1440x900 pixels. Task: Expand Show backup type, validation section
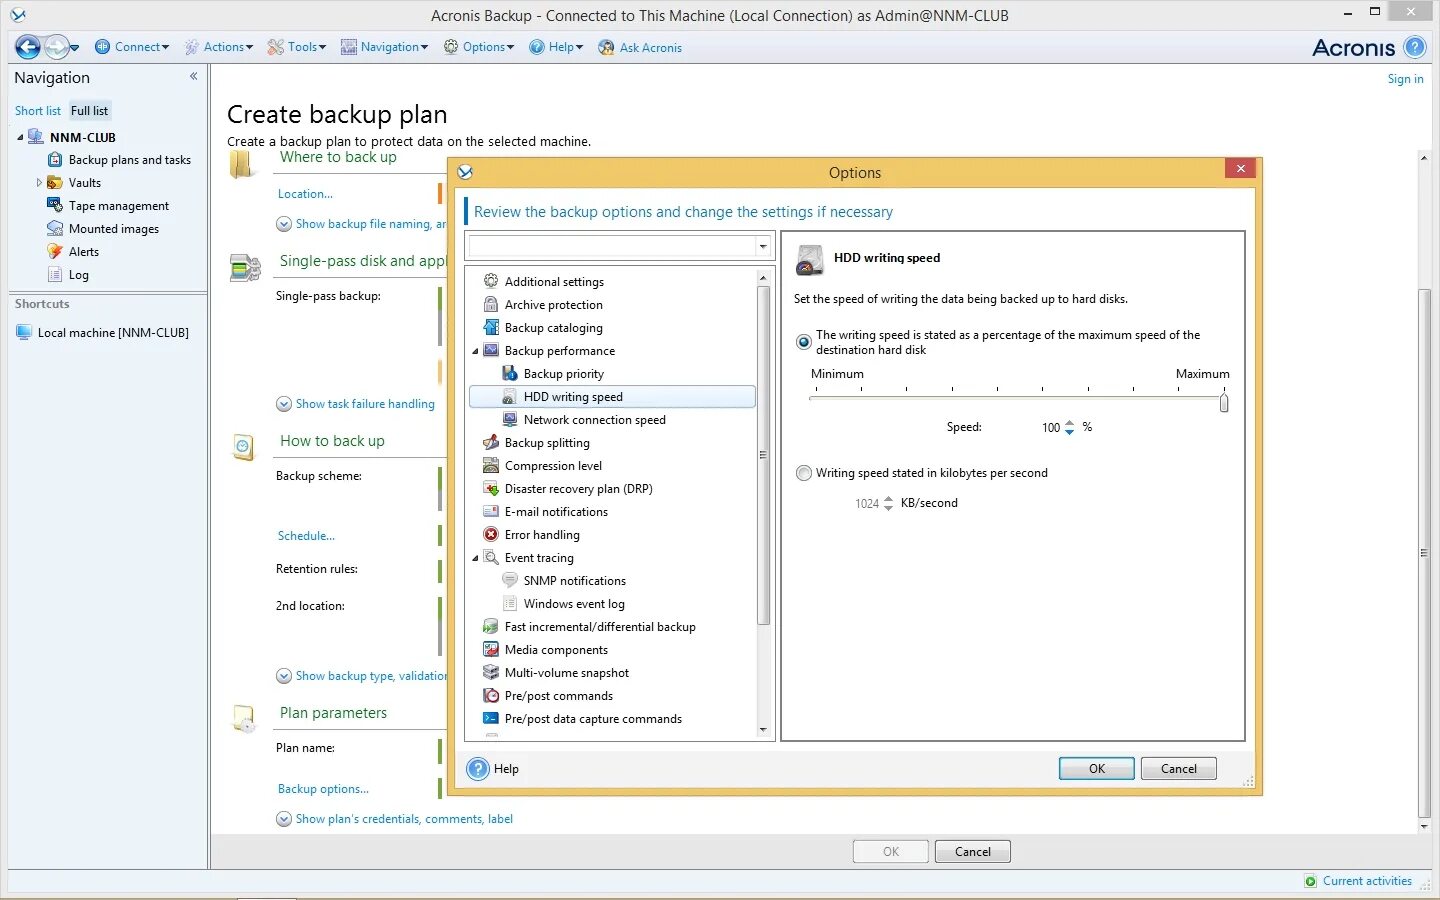tap(284, 676)
